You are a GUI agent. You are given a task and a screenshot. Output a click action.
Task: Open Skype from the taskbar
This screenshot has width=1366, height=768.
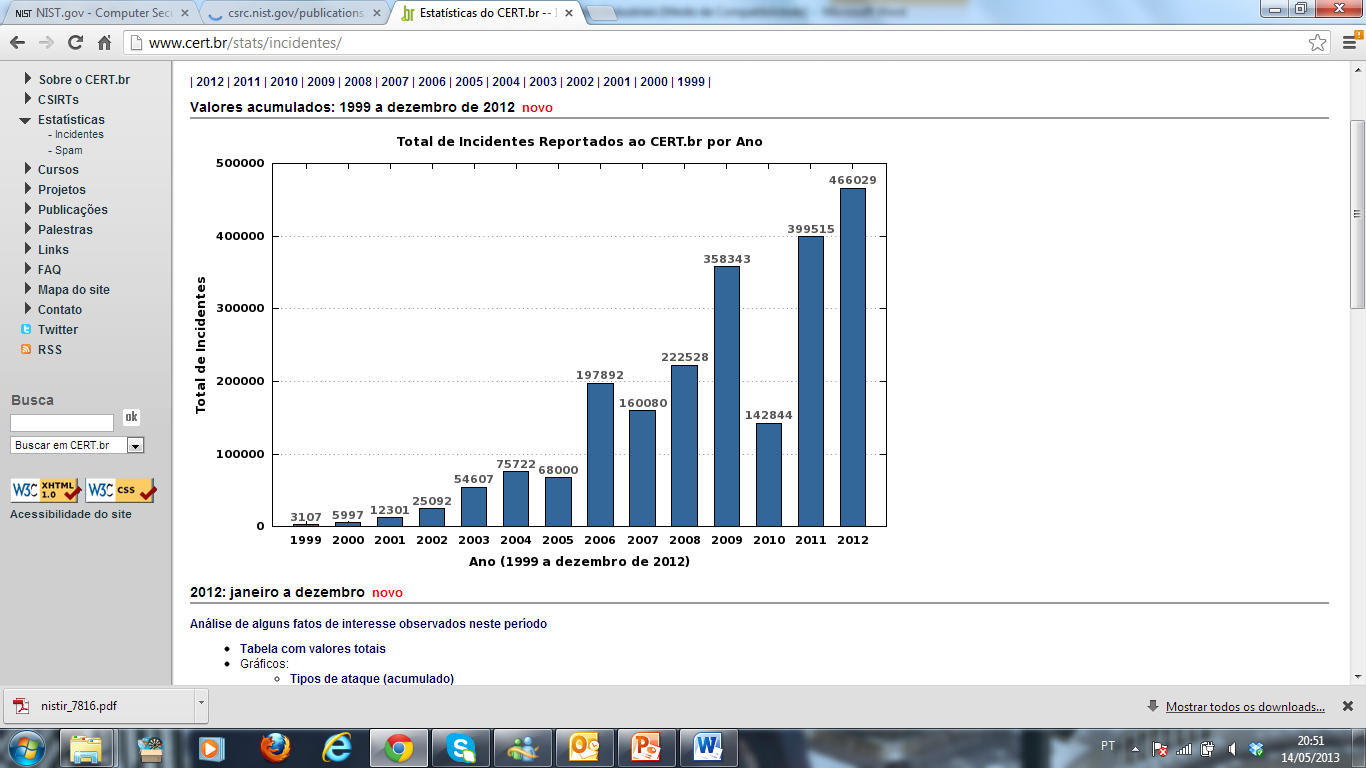point(461,747)
